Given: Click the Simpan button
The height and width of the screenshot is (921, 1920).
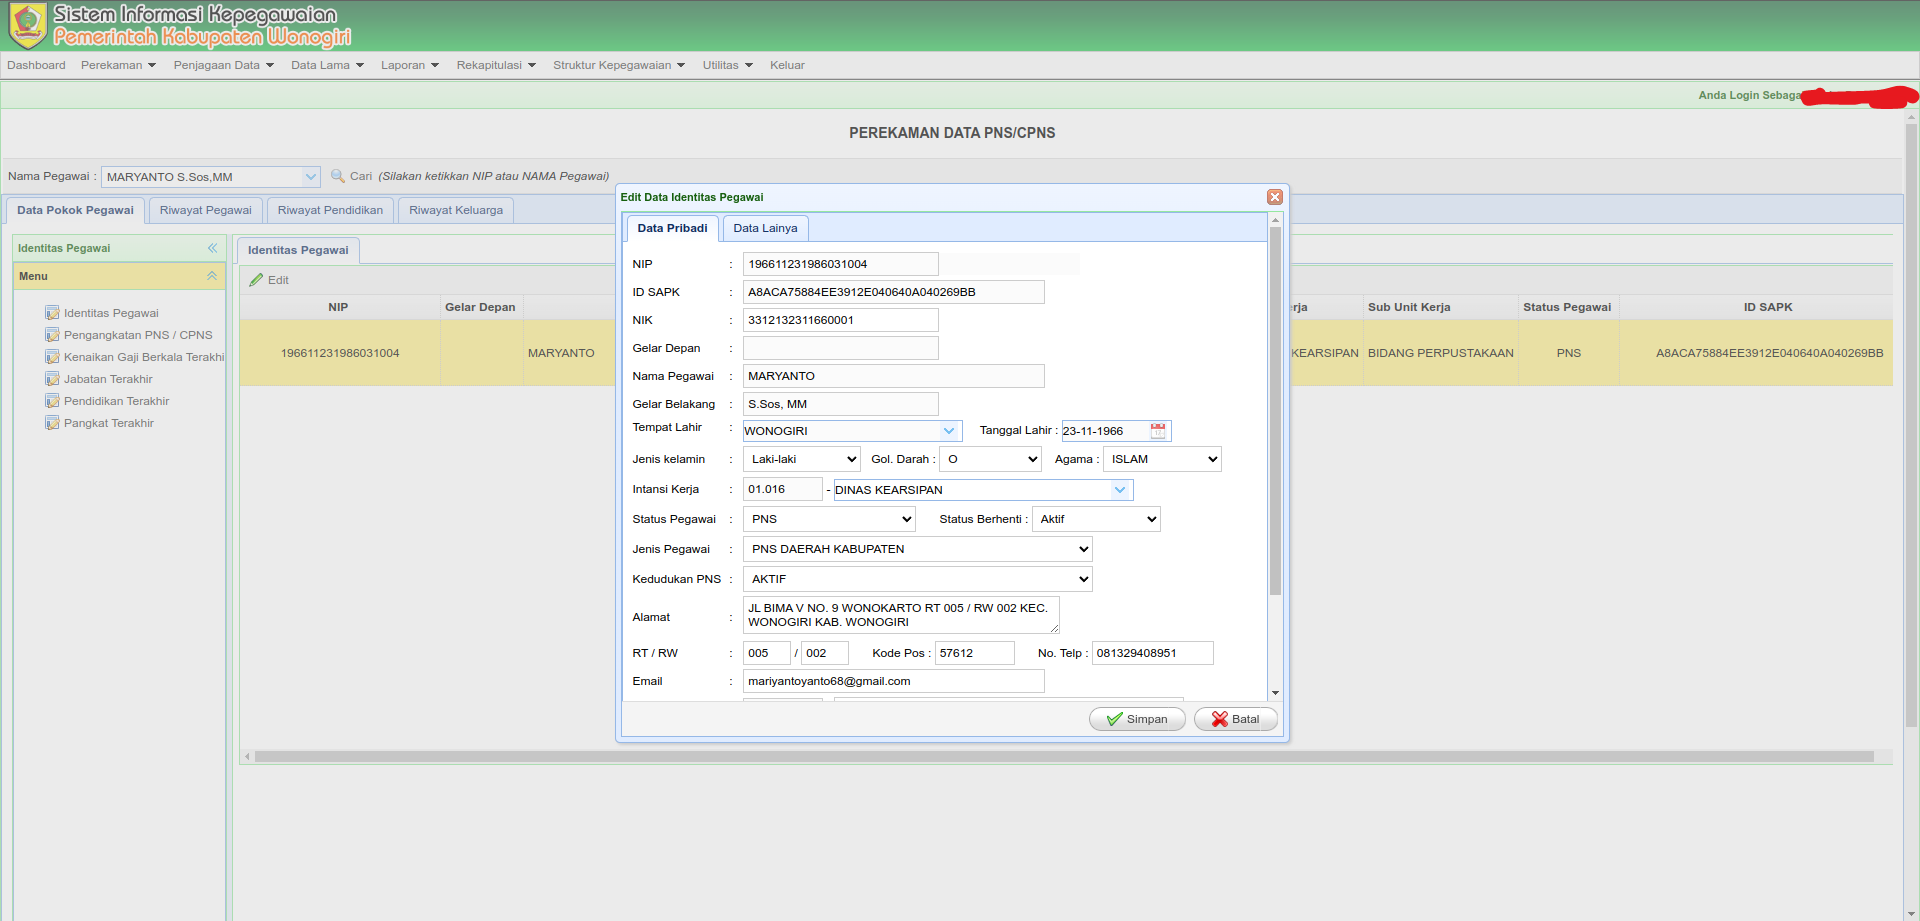Looking at the screenshot, I should [x=1137, y=719].
